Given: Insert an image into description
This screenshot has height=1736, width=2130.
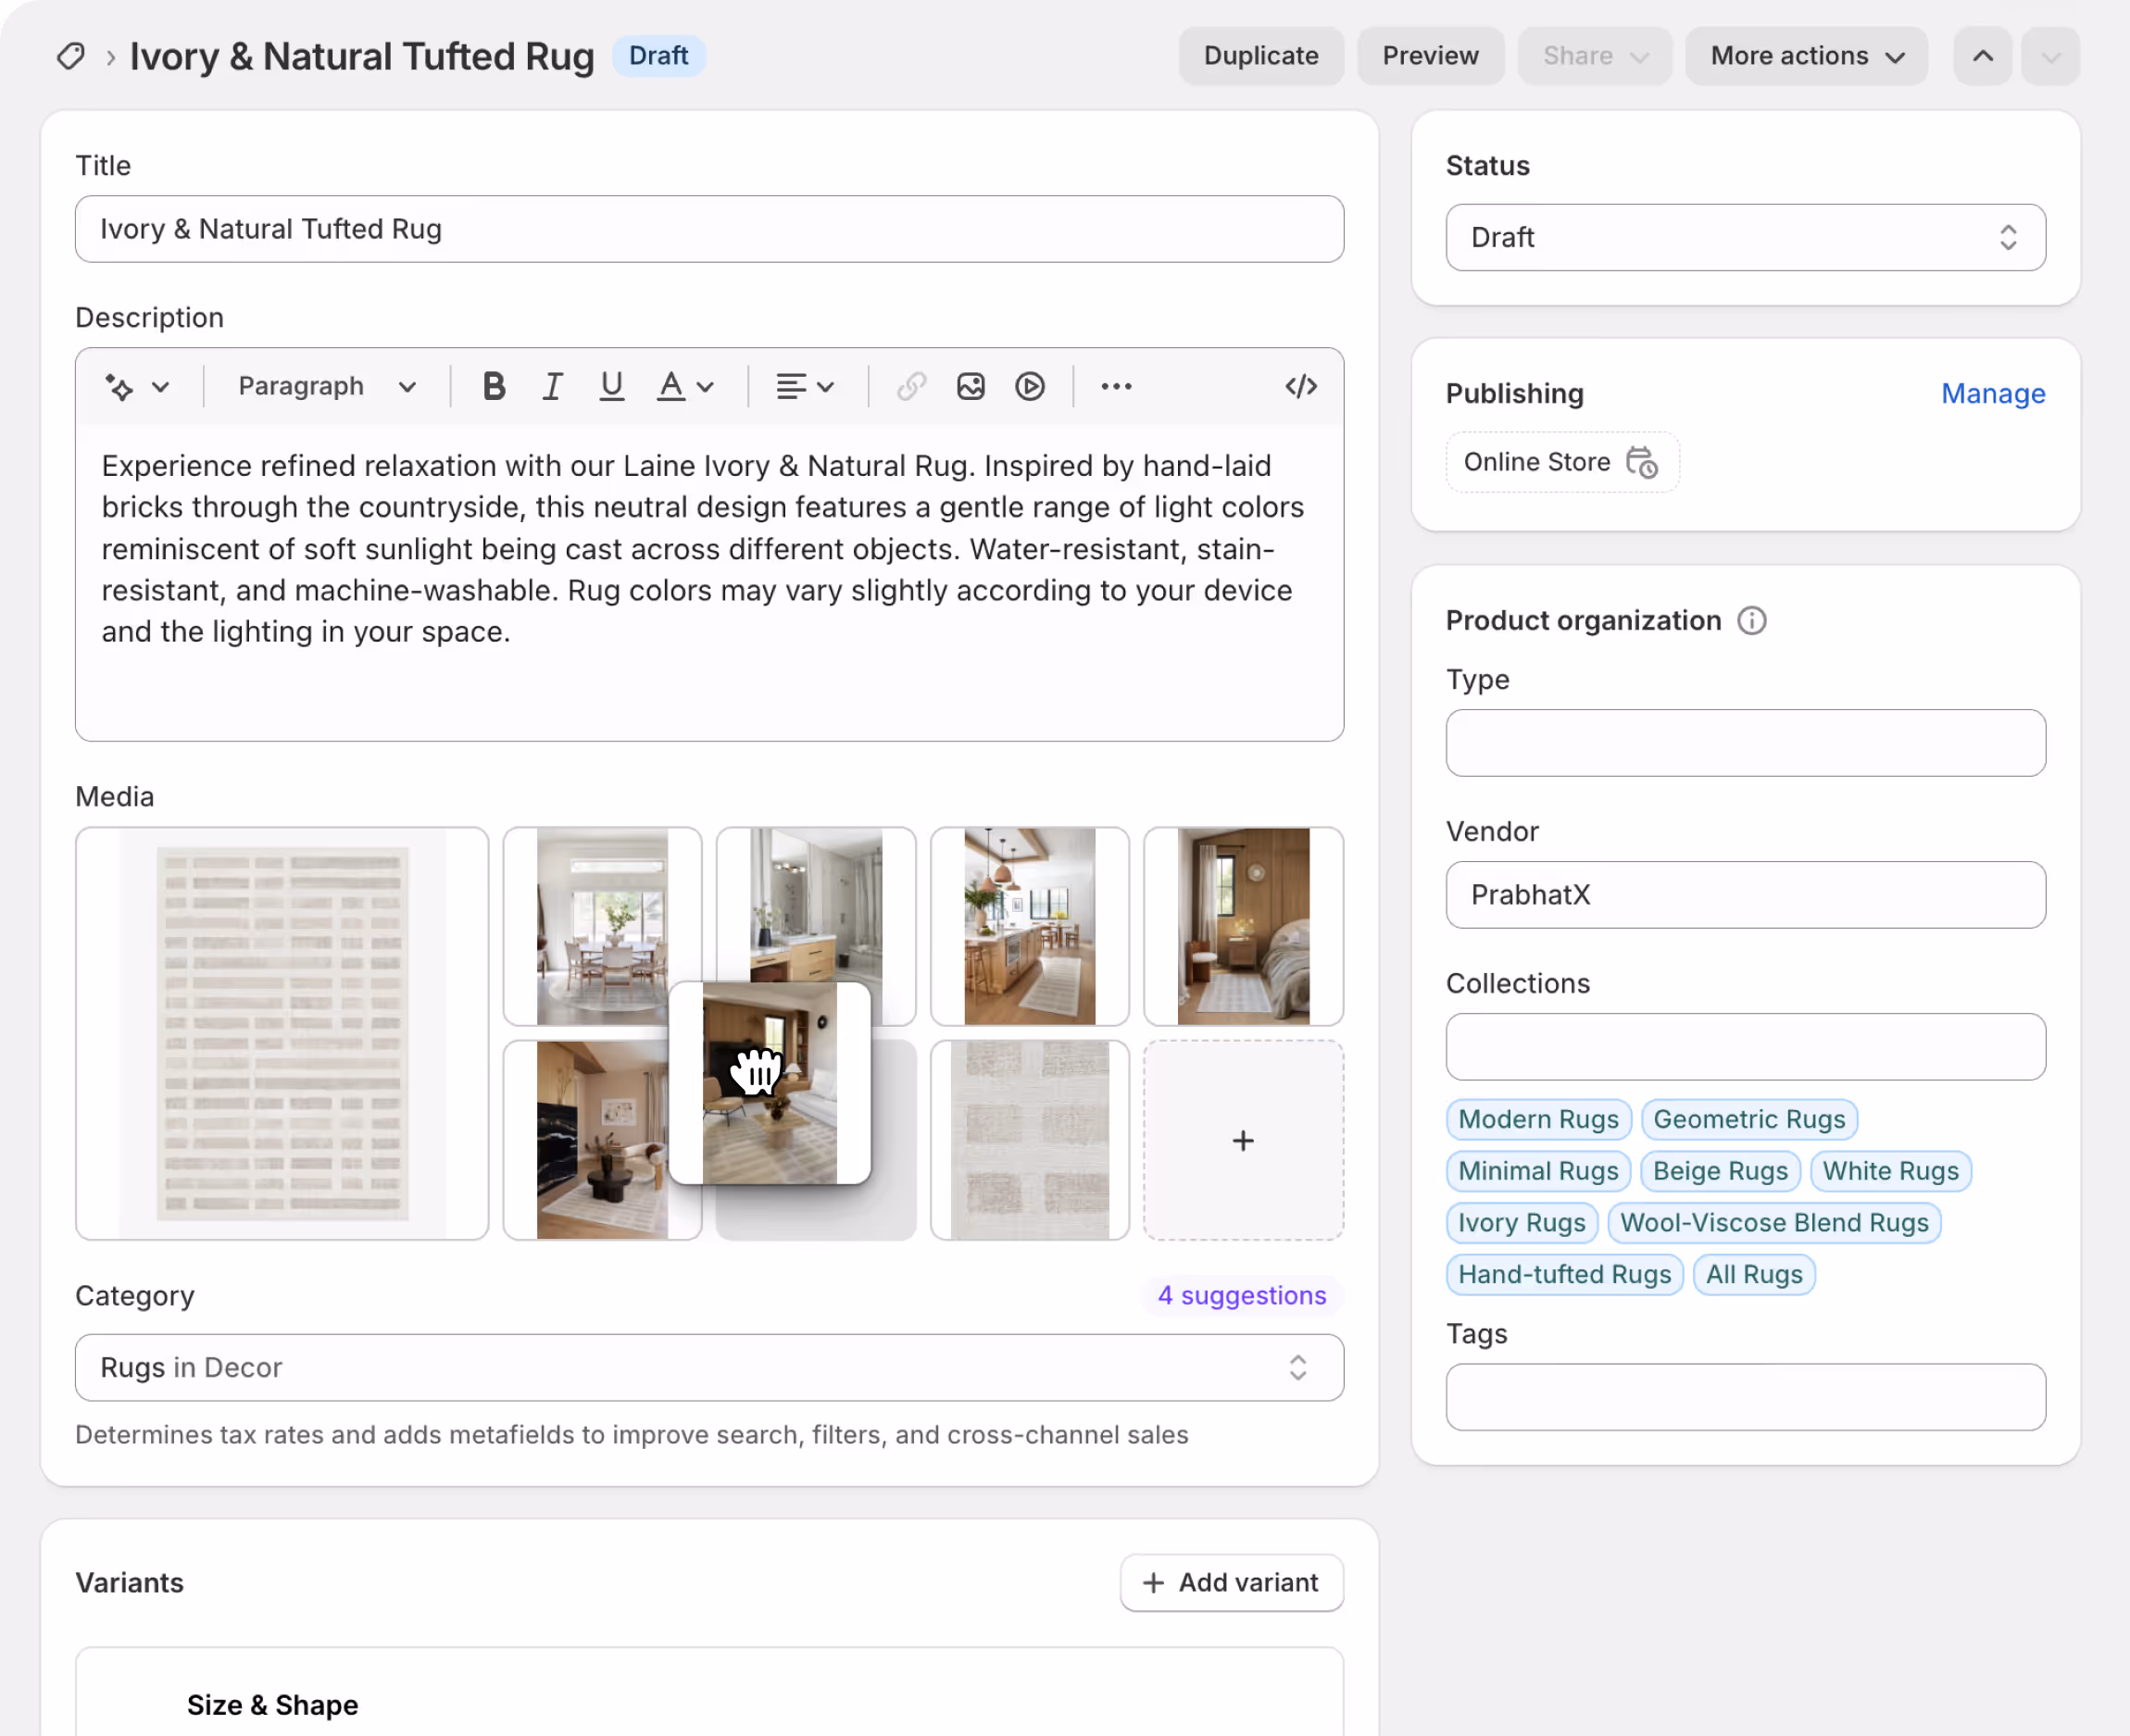Looking at the screenshot, I should pyautogui.click(x=970, y=386).
